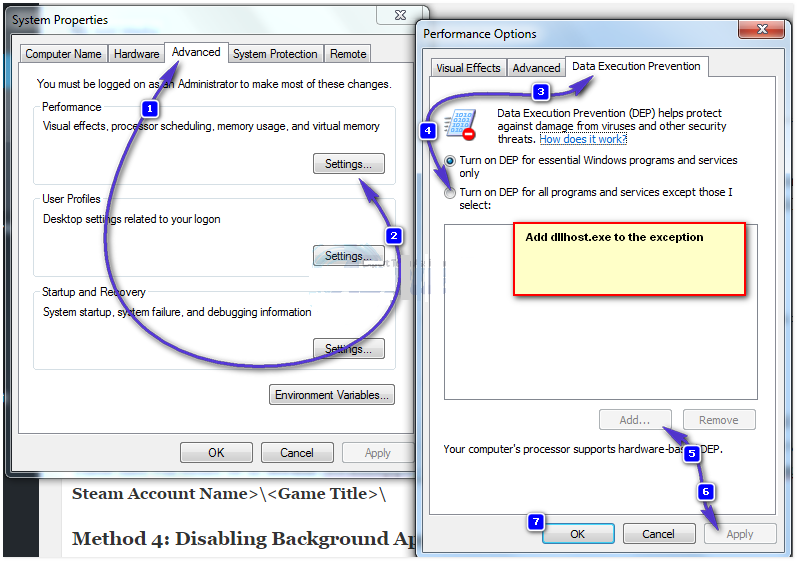Open the Remote tab

pos(348,54)
